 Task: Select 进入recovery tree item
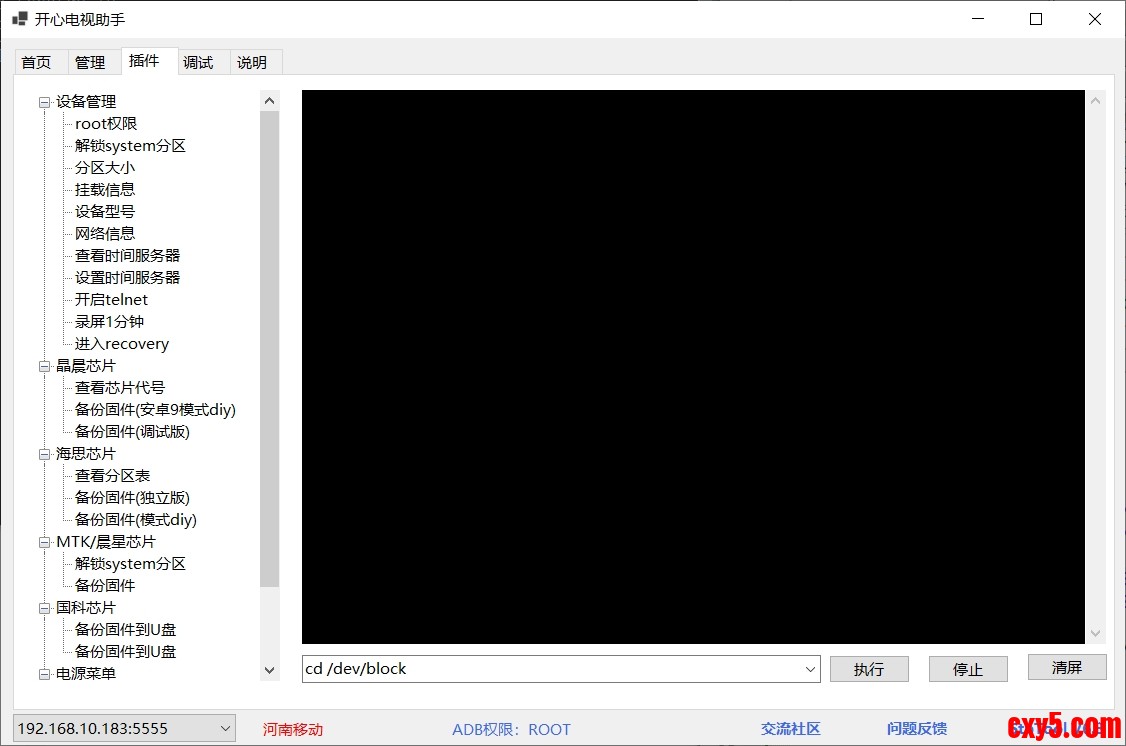(122, 344)
